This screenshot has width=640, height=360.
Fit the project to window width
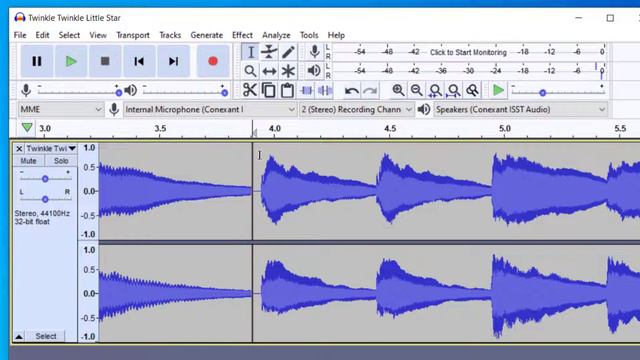[x=453, y=90]
